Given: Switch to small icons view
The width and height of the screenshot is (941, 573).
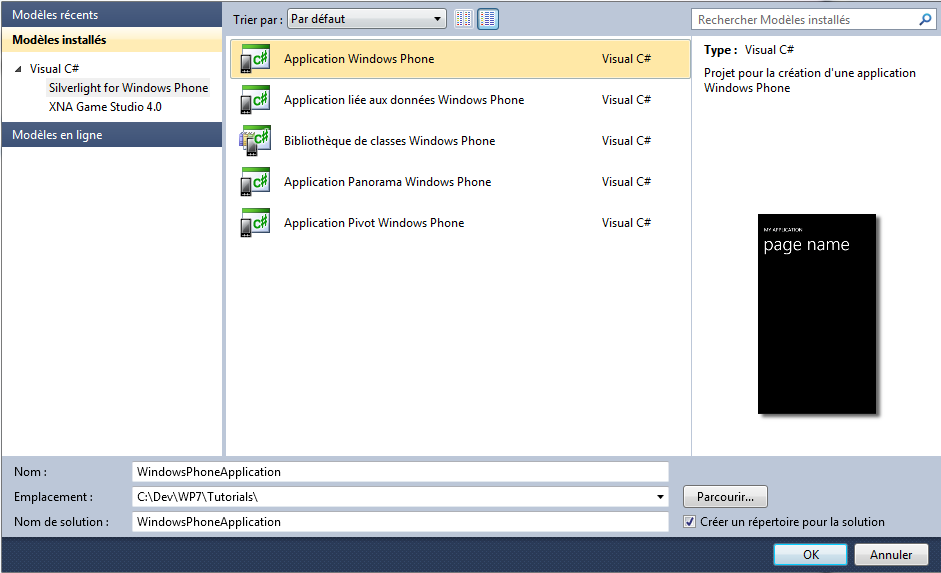Looking at the screenshot, I should coord(464,19).
